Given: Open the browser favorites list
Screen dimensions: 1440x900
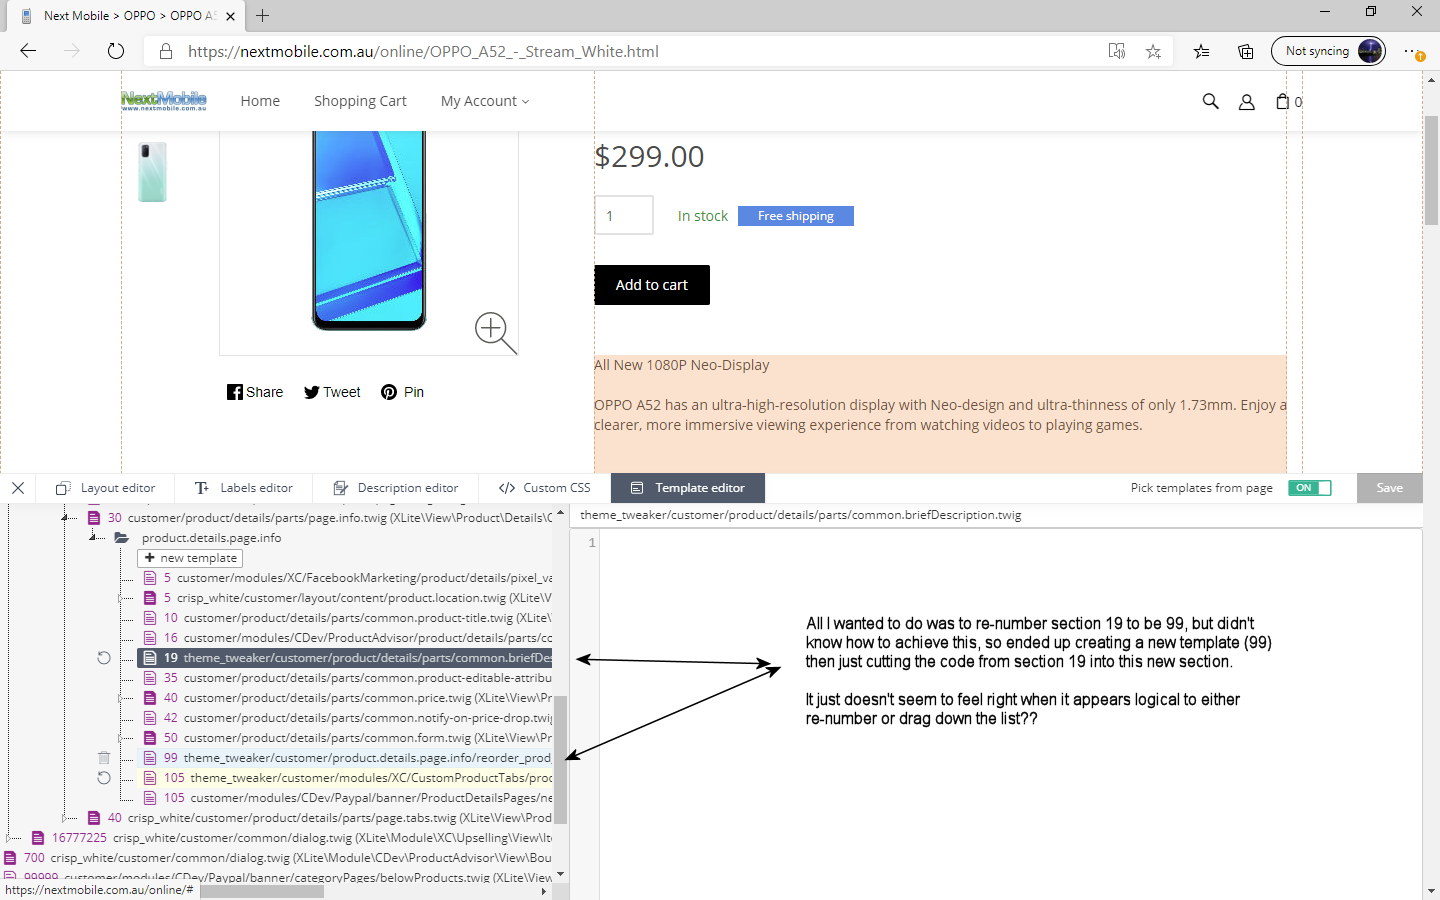Looking at the screenshot, I should click(x=1201, y=51).
